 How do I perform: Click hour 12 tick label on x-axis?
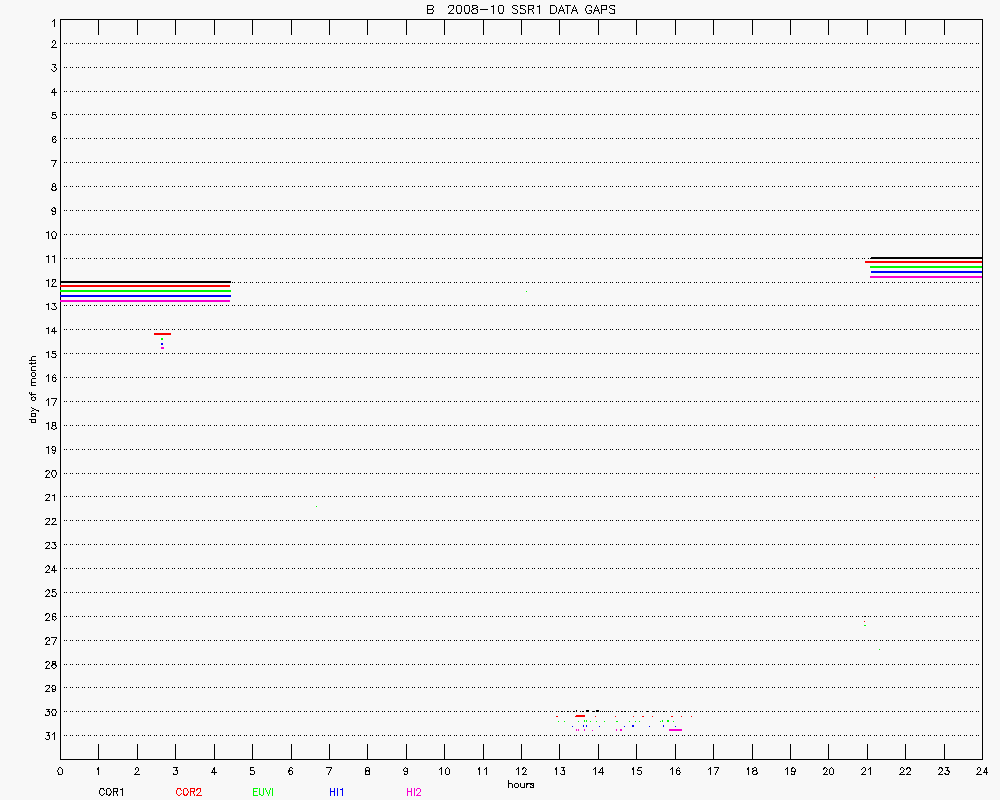[521, 771]
